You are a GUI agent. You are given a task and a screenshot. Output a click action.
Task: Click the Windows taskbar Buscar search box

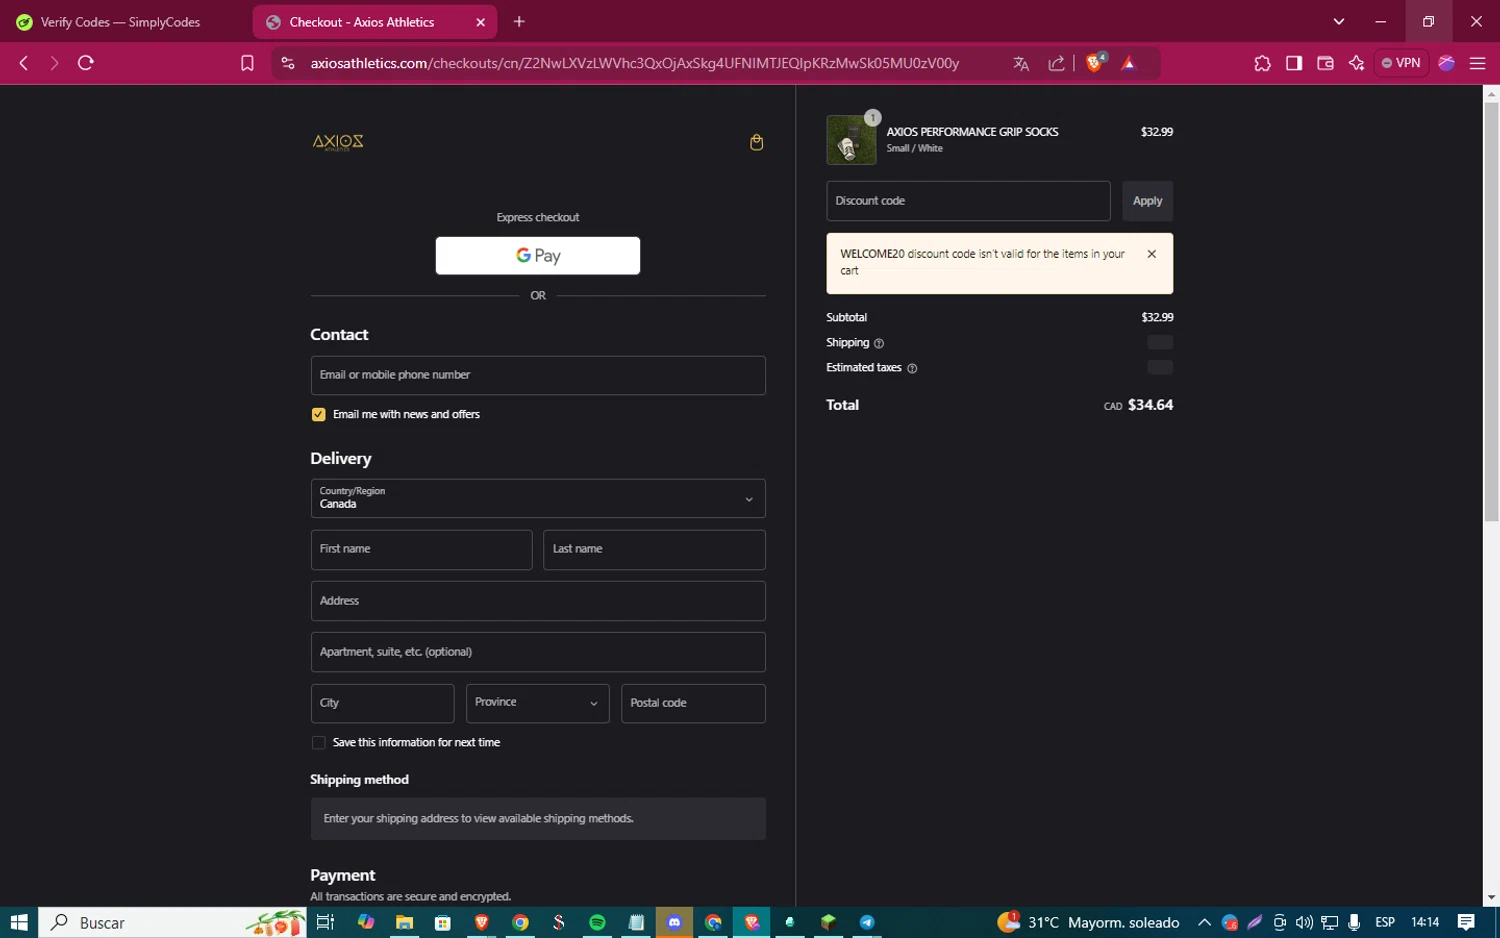(172, 922)
